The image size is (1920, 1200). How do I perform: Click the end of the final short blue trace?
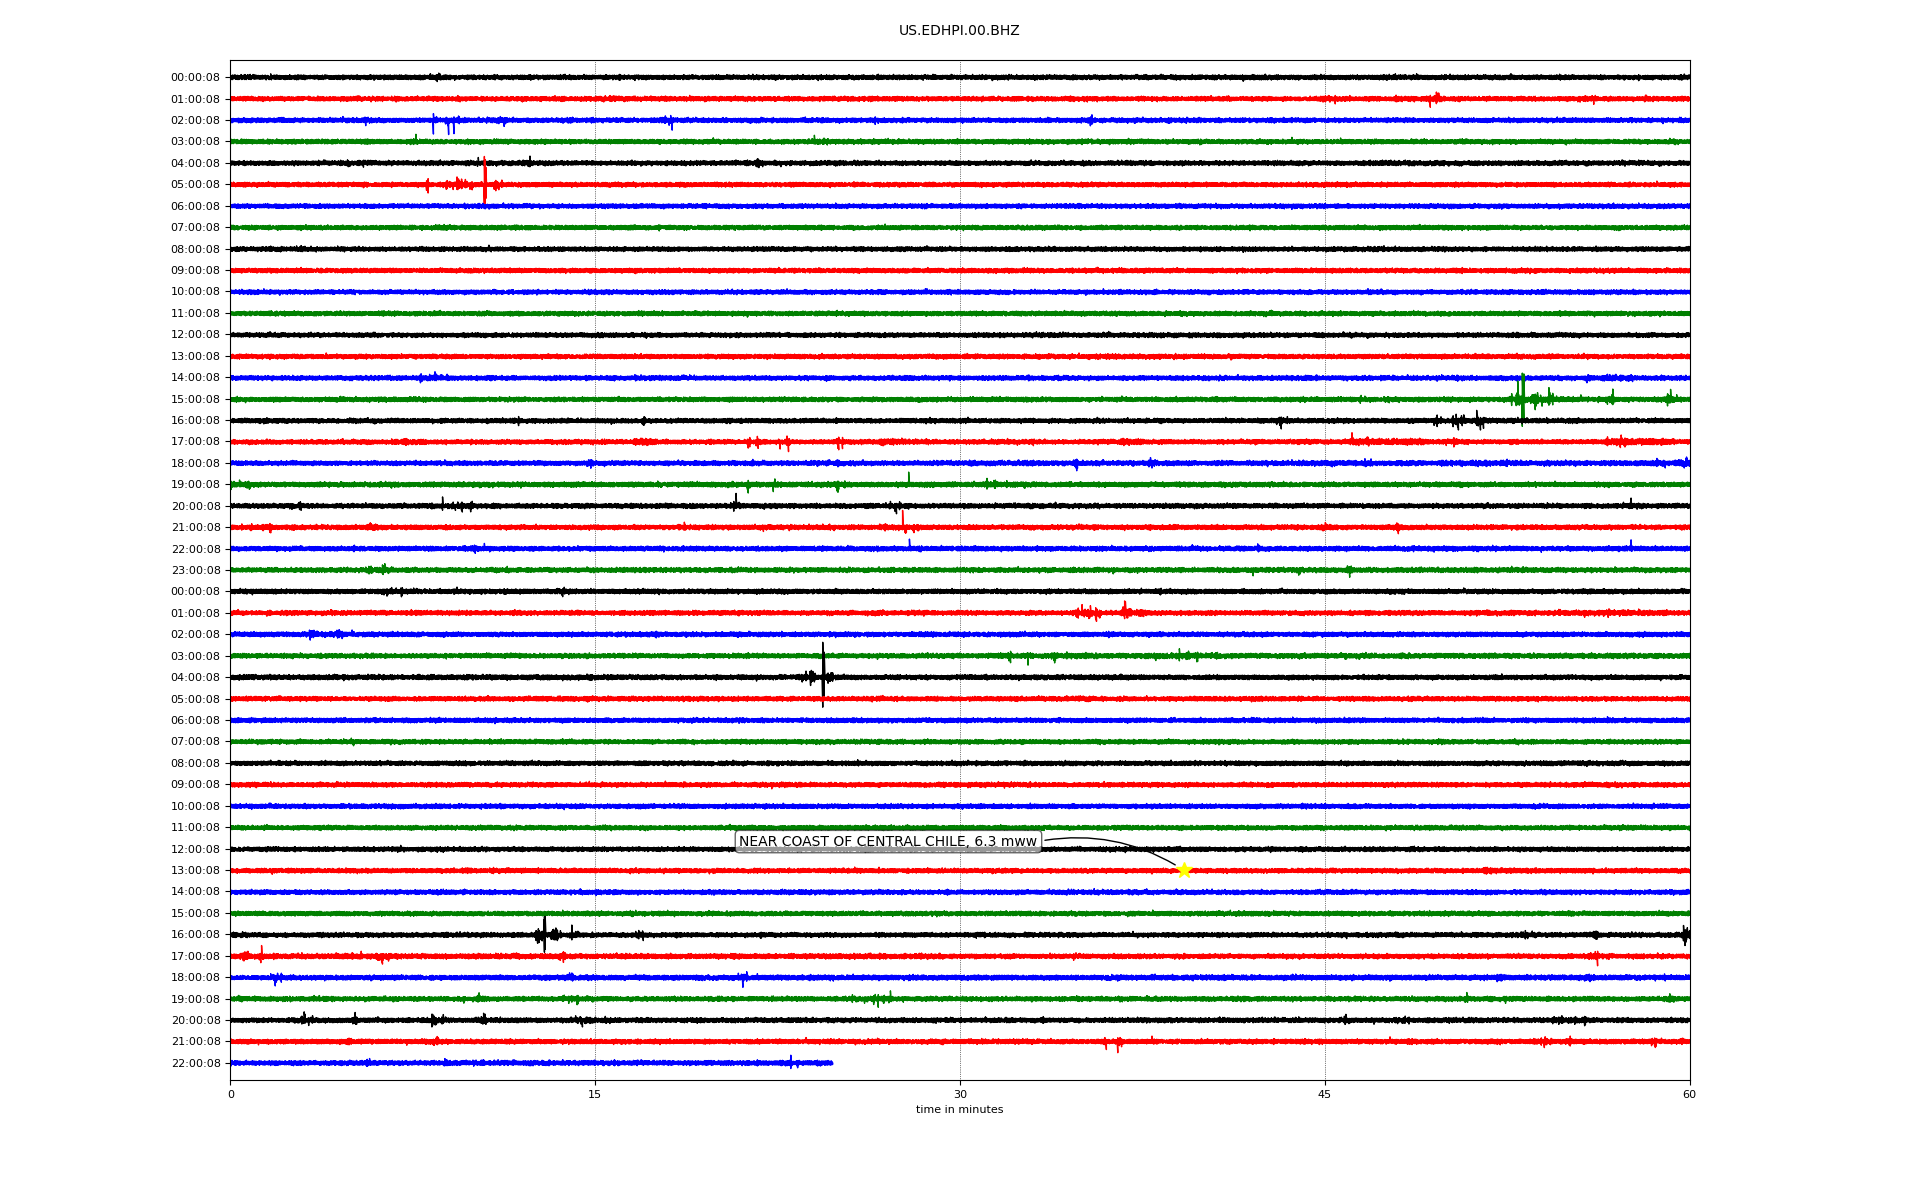(831, 1063)
